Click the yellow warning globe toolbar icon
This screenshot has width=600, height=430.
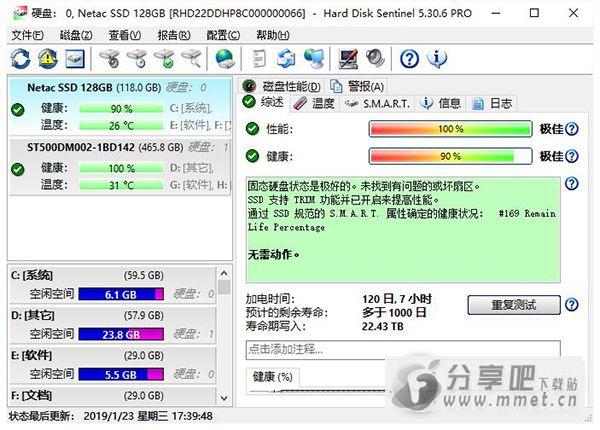[x=47, y=59]
